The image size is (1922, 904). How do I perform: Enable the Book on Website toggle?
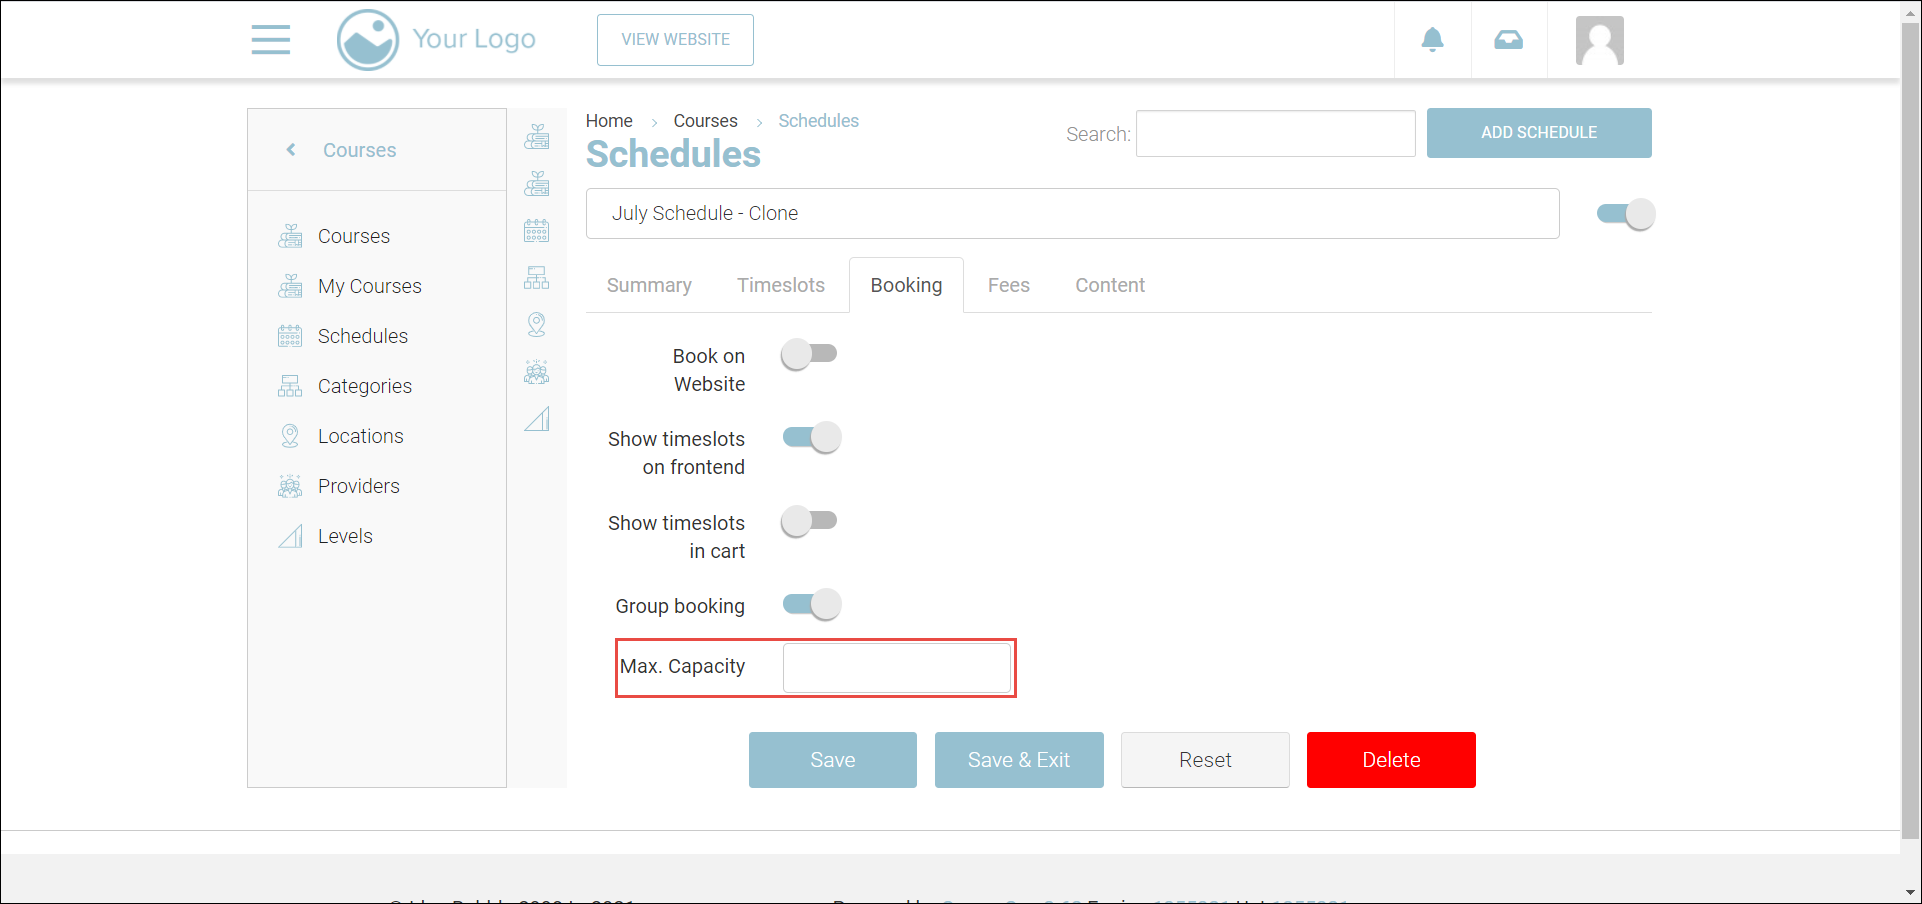click(809, 354)
